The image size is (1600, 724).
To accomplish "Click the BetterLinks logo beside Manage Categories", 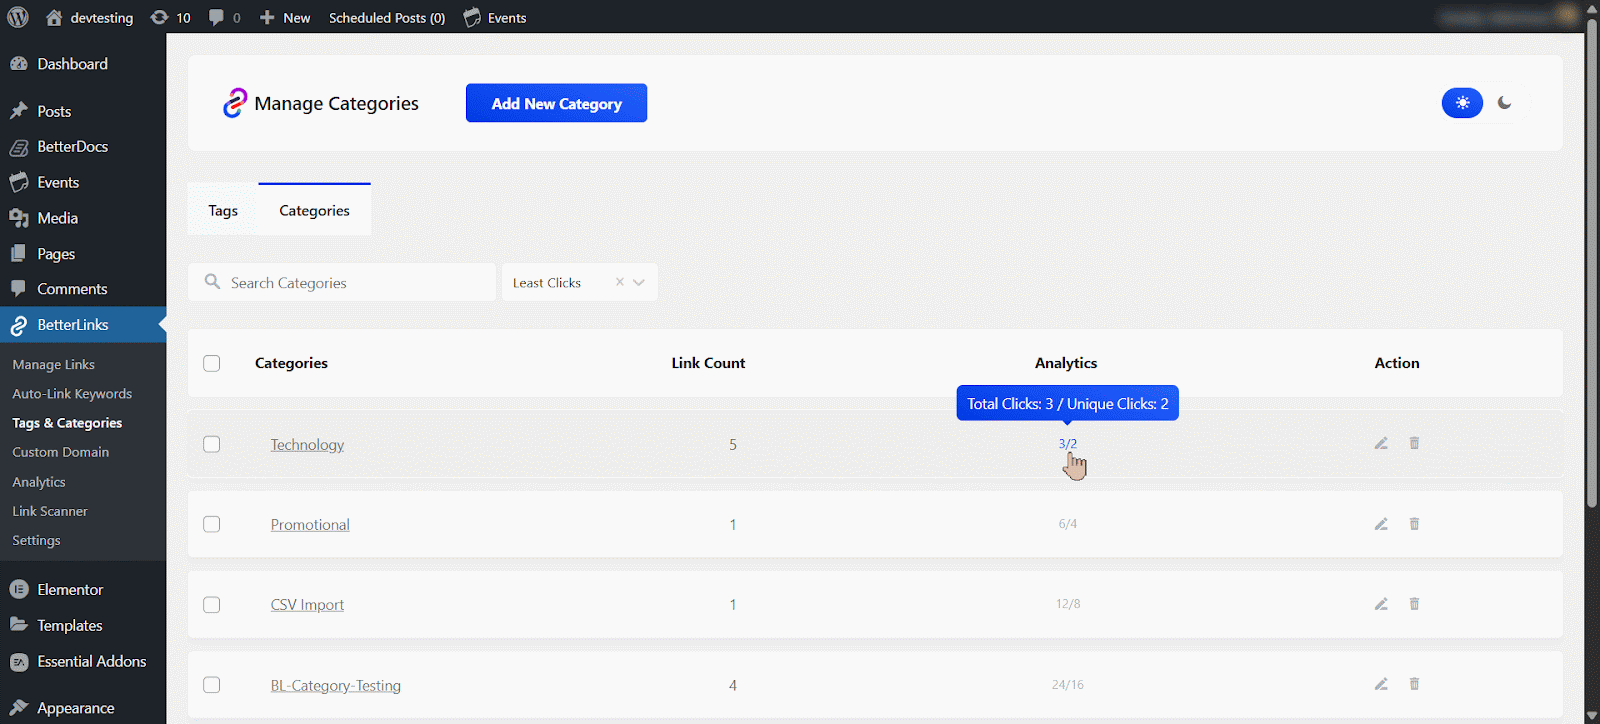I will pyautogui.click(x=234, y=103).
